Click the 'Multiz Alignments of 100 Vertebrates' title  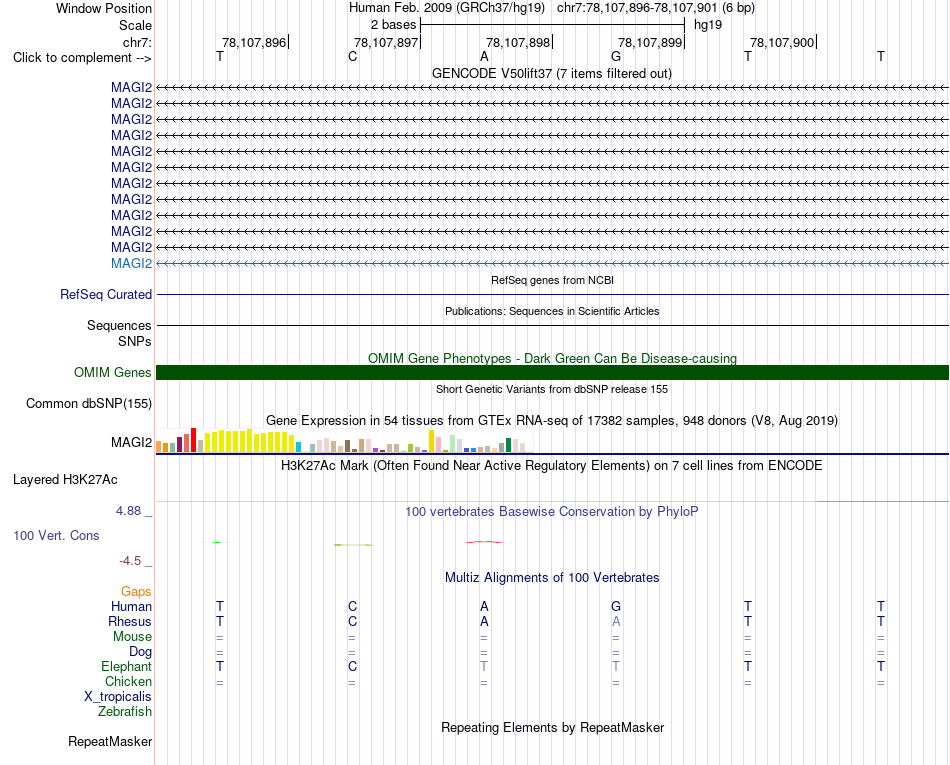click(552, 577)
